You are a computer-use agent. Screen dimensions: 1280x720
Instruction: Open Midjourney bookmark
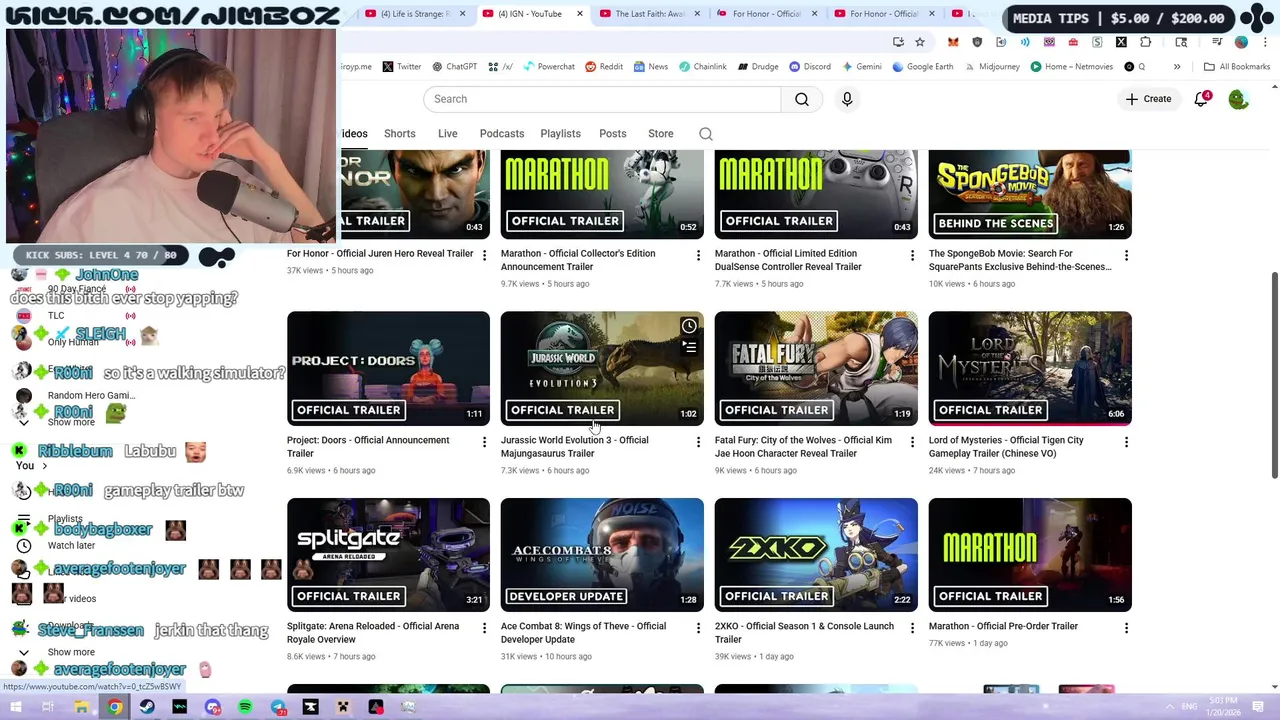(x=992, y=67)
